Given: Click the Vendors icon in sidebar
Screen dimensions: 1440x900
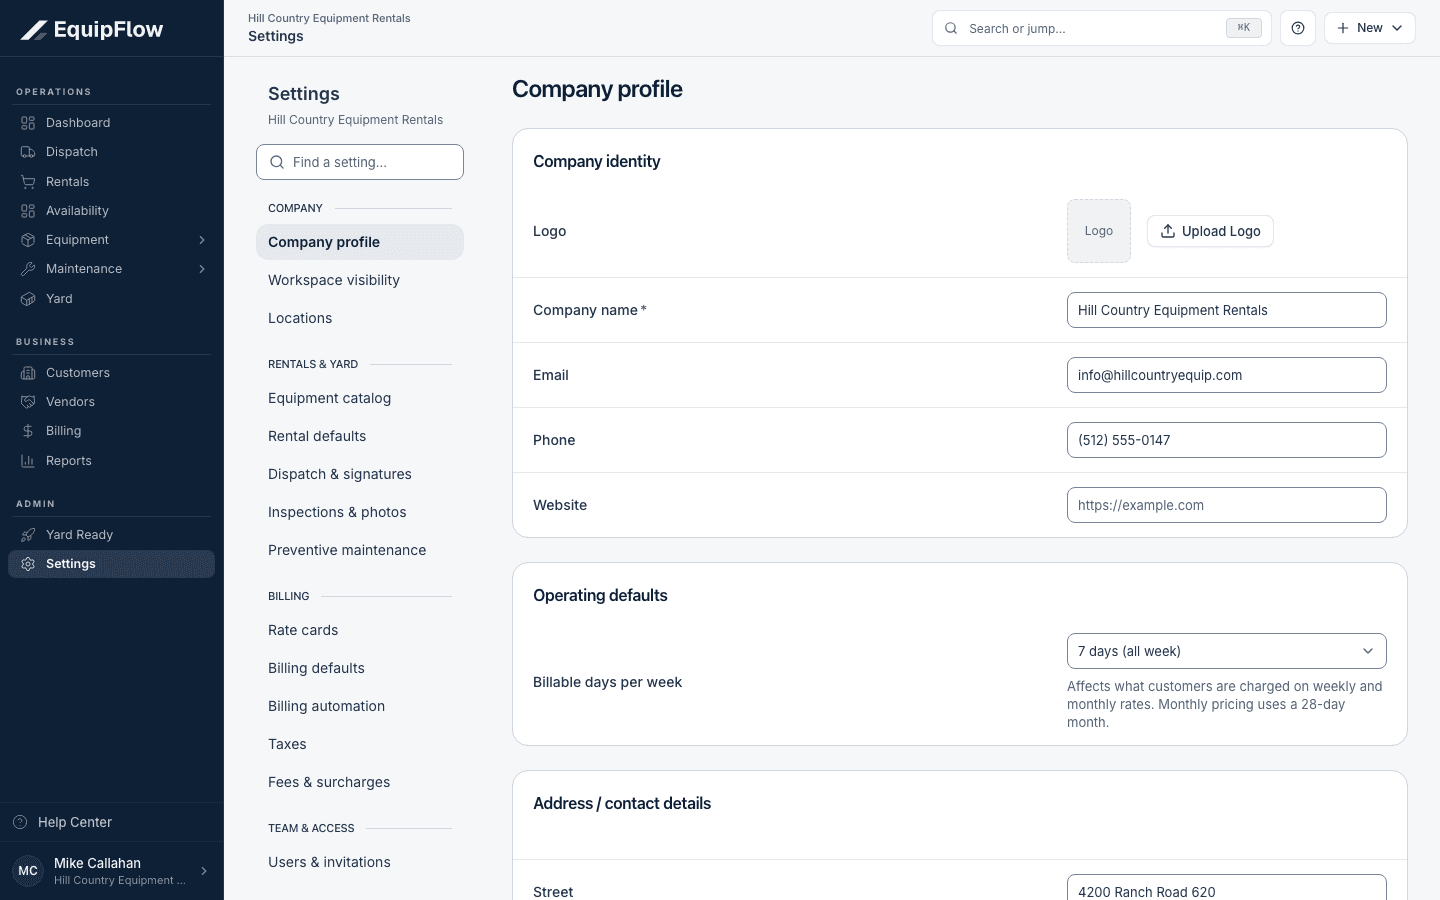Looking at the screenshot, I should coord(28,402).
